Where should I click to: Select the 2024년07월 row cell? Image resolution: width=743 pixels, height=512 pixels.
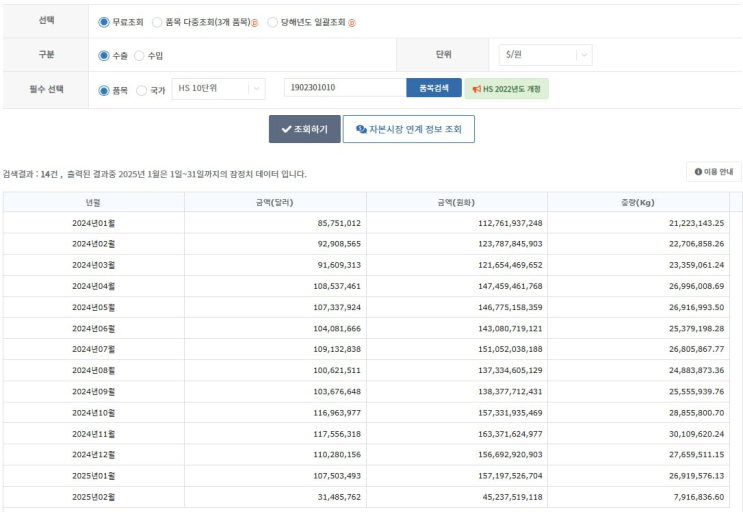coord(94,349)
